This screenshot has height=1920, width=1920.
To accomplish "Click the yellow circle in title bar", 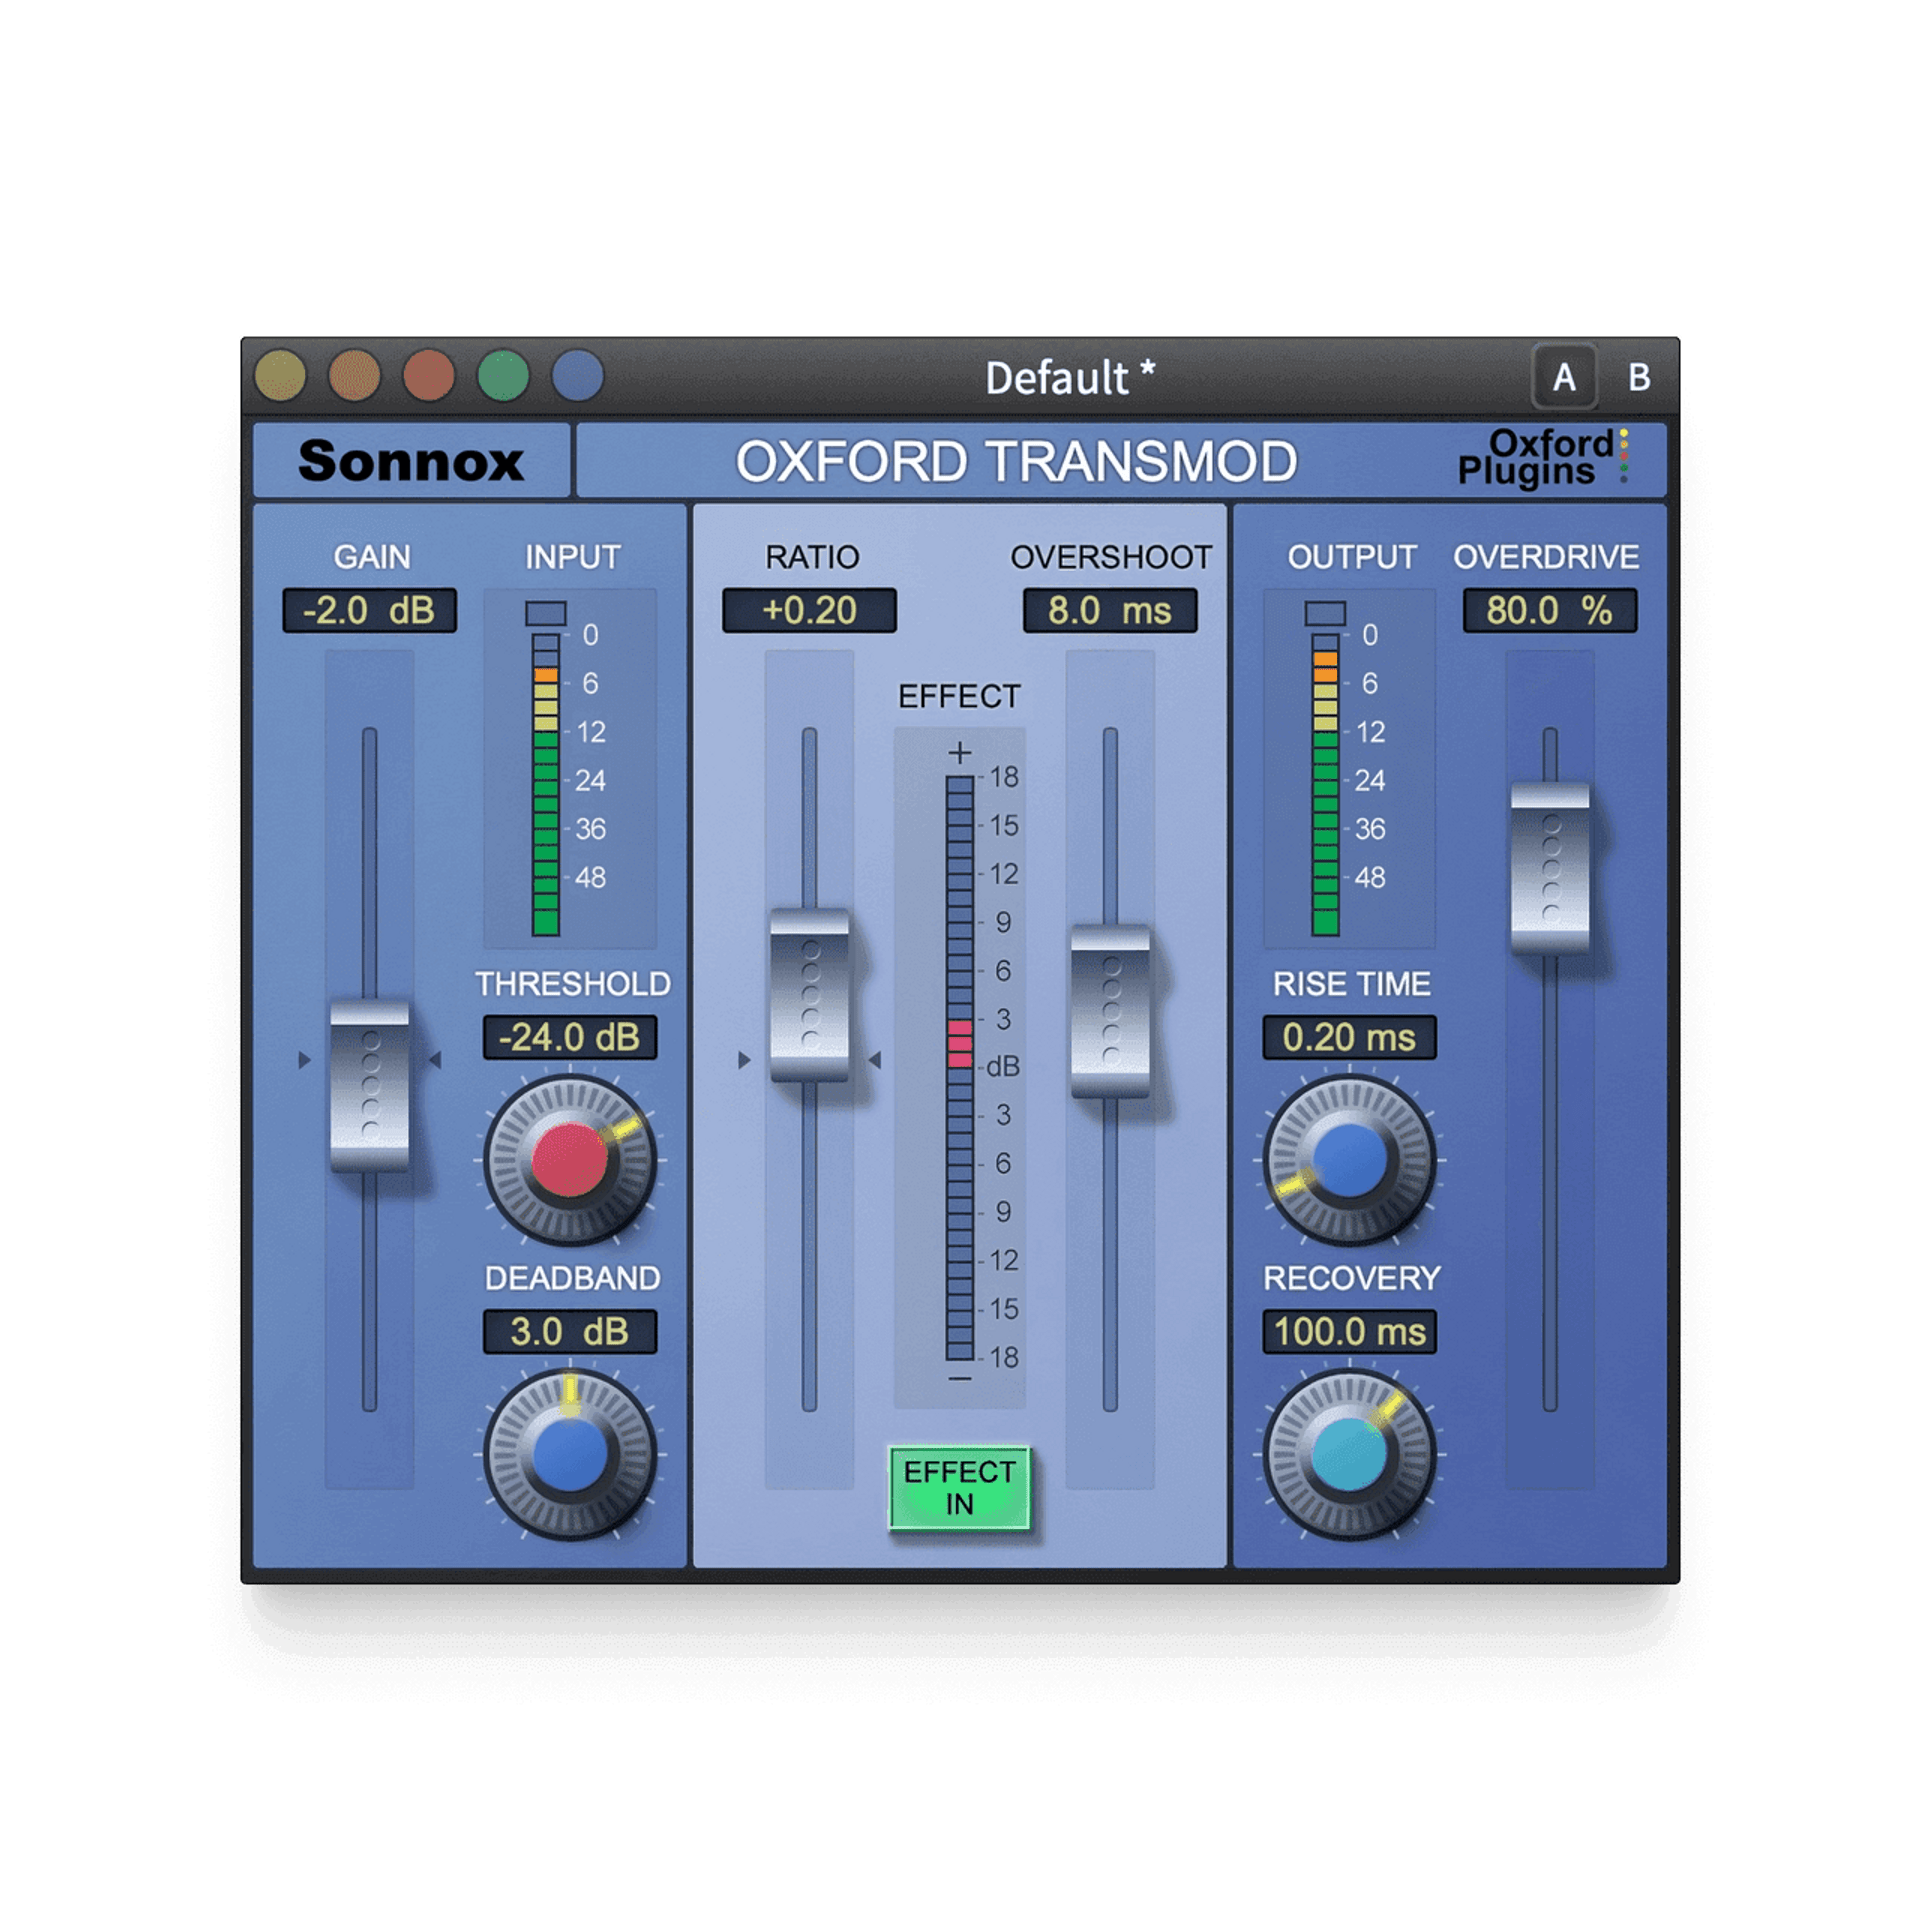I will tap(280, 376).
